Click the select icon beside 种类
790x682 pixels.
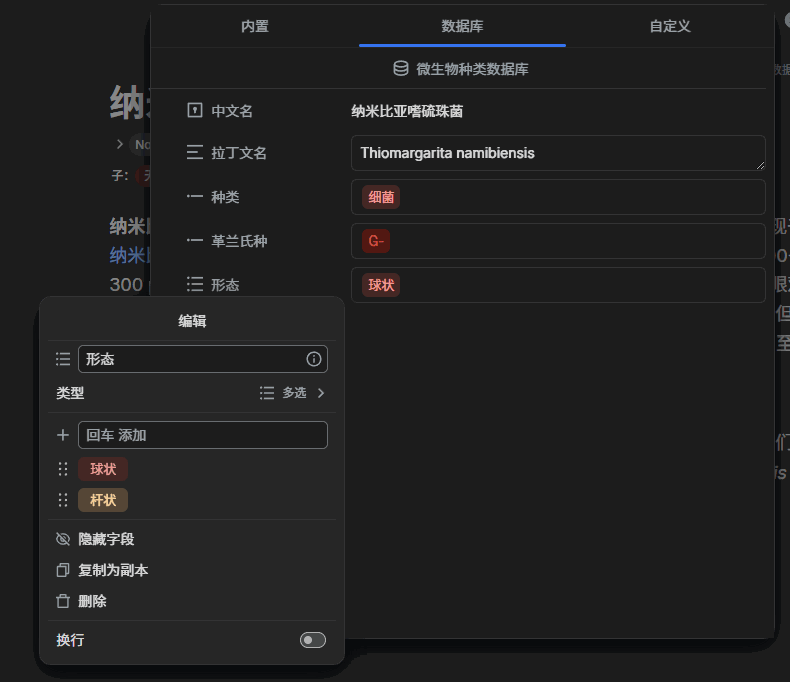195,197
